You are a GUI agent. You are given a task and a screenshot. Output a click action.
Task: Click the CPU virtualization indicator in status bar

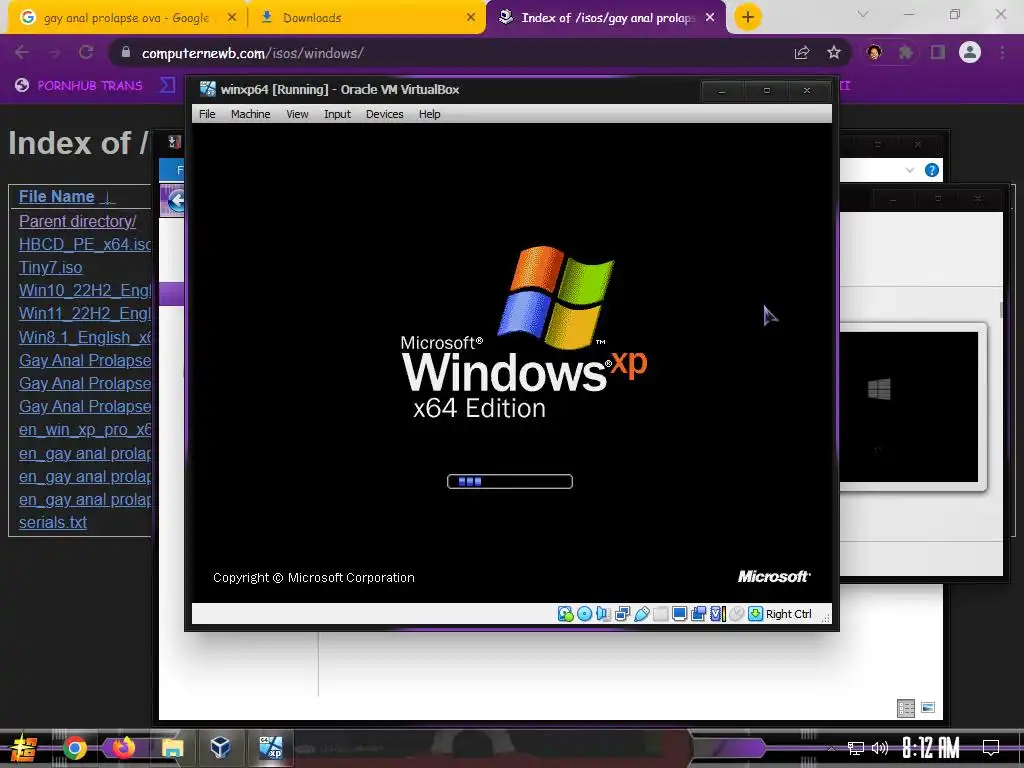pos(718,614)
